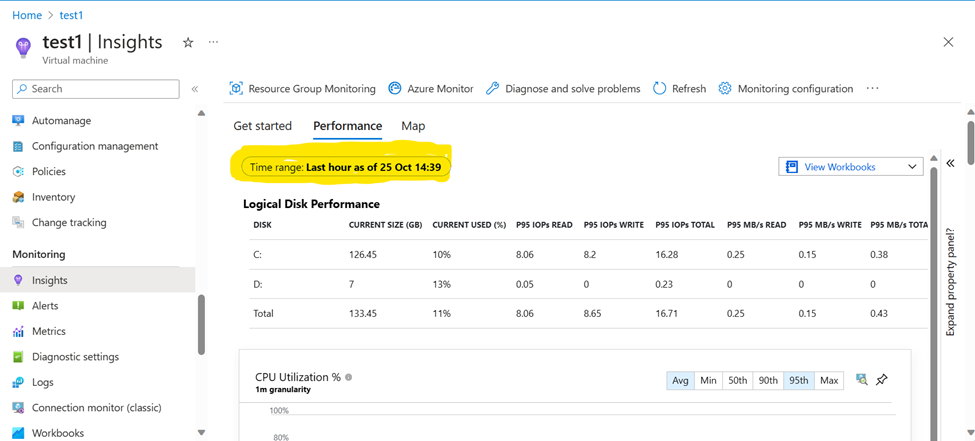The height and width of the screenshot is (441, 975).
Task: Sort by P95 MB/s WRITE column header
Action: click(x=830, y=225)
